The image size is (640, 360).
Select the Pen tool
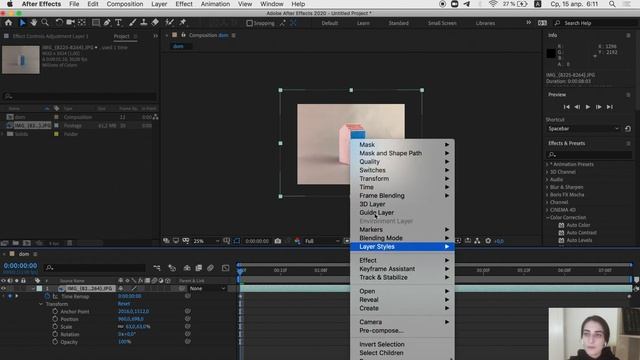(107, 23)
